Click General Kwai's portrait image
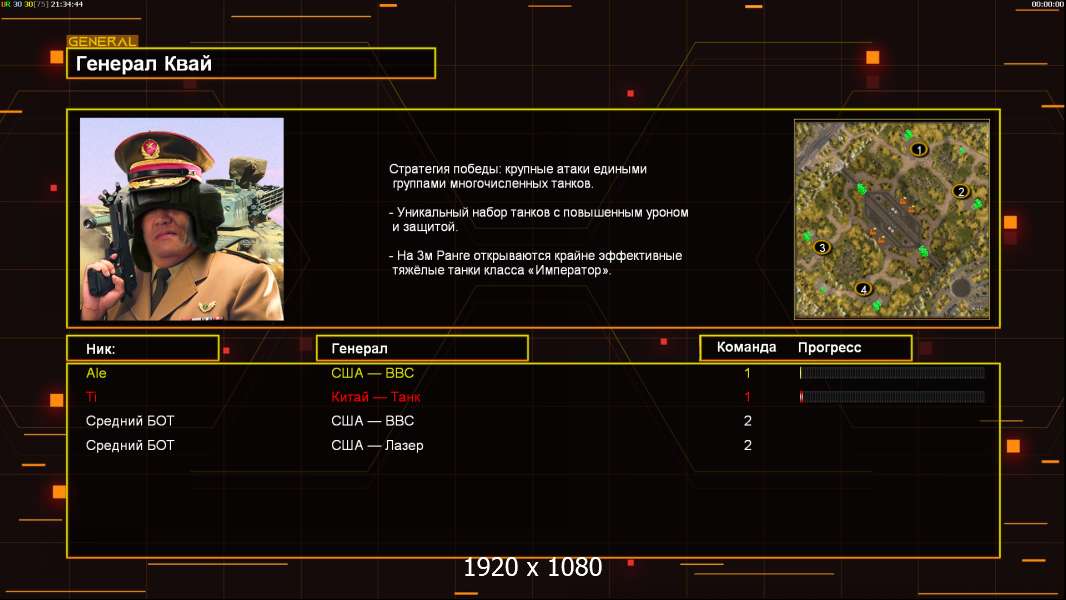Viewport: 1066px width, 600px height. click(x=182, y=219)
